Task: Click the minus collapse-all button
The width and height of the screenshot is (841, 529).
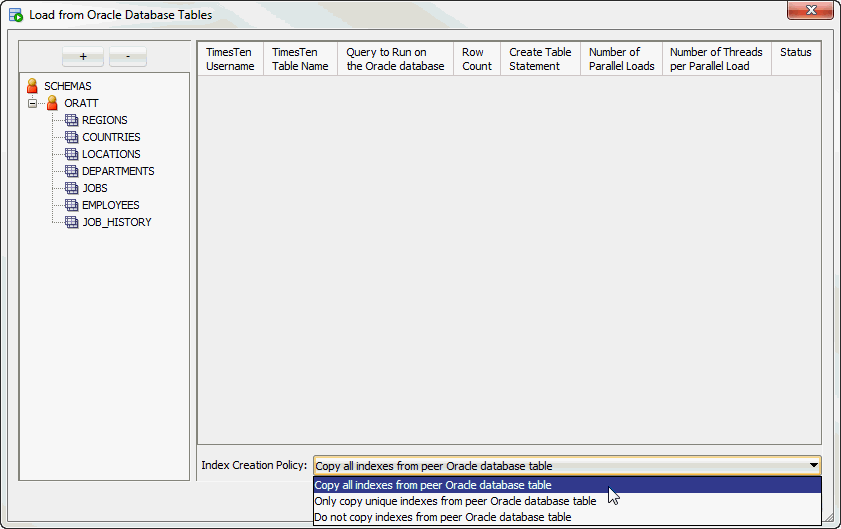Action: click(128, 56)
